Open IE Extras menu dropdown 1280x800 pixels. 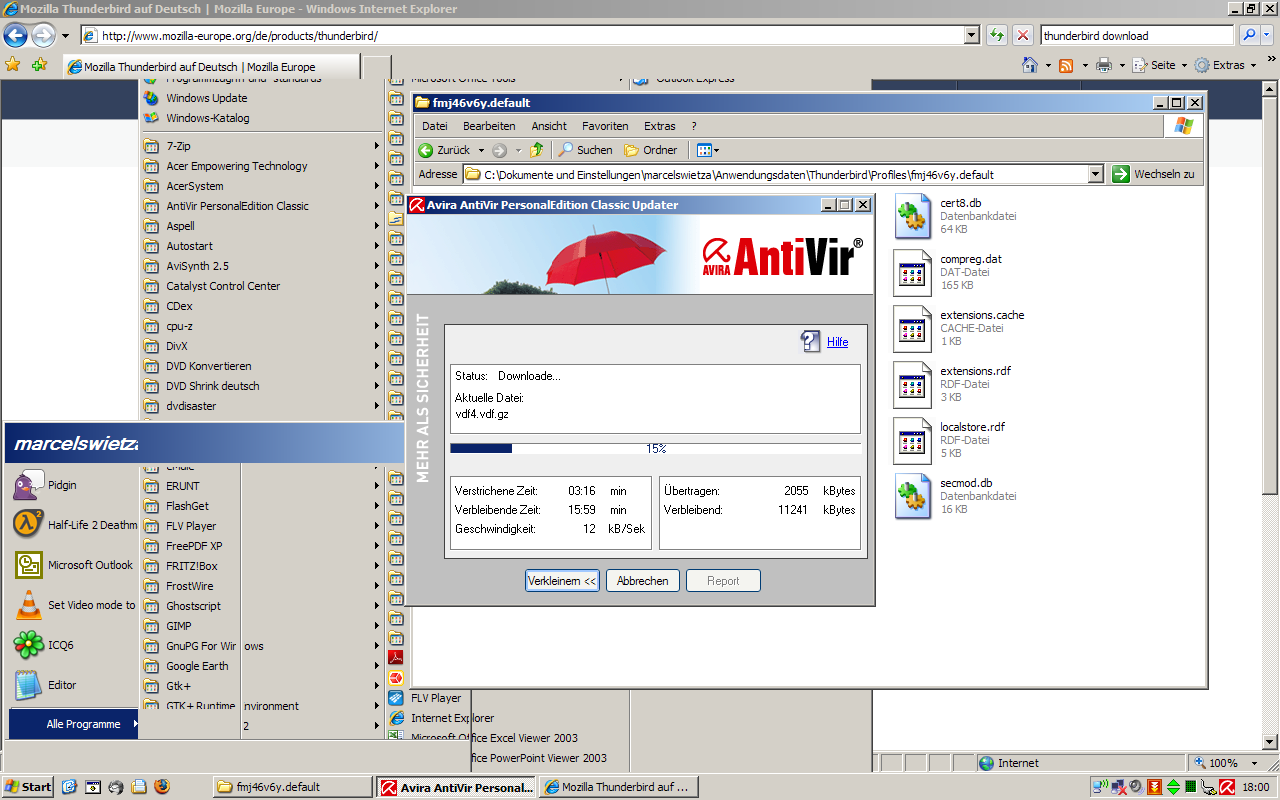click(1227, 65)
